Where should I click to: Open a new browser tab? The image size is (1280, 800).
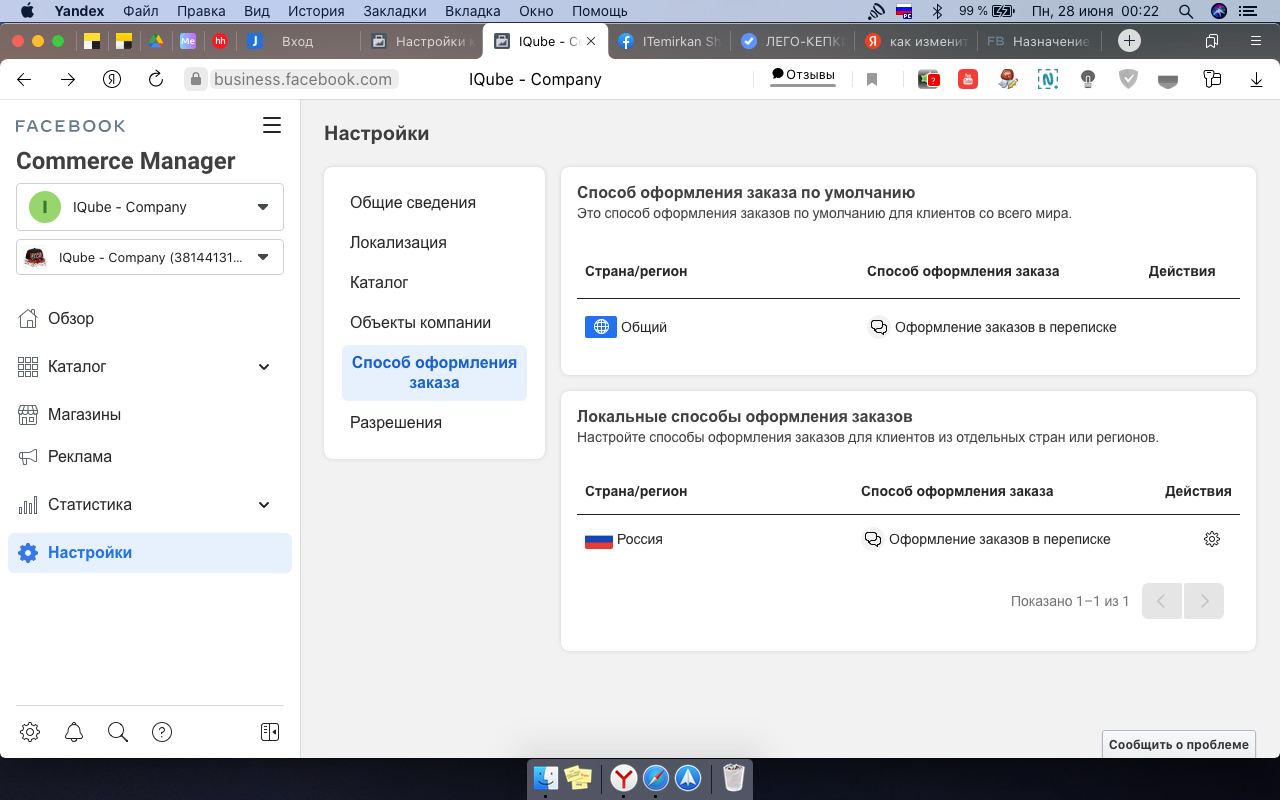[x=1129, y=41]
